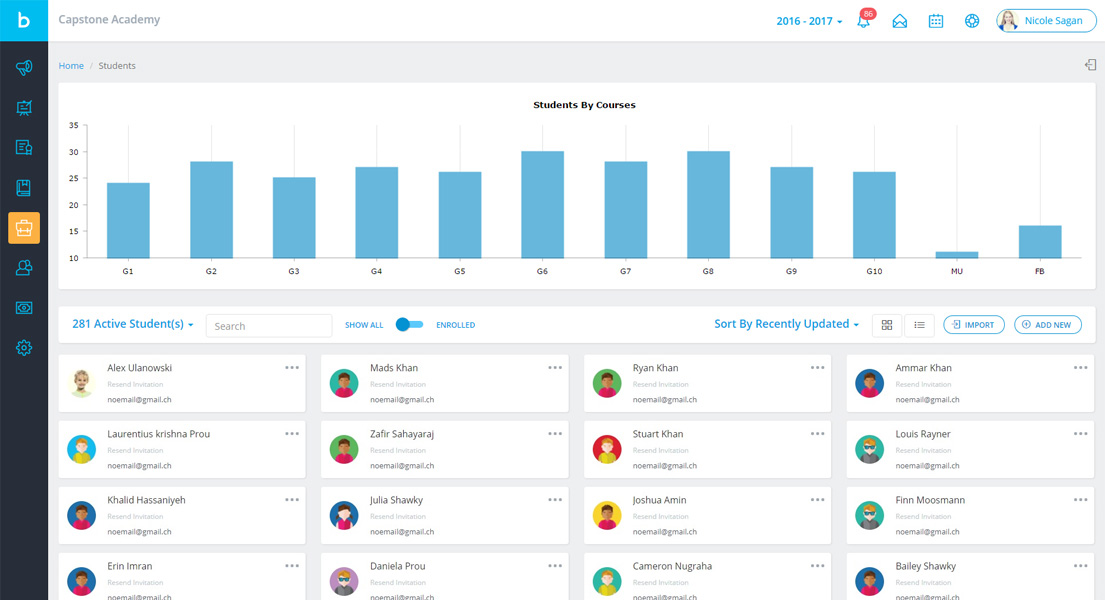Image resolution: width=1105 pixels, height=600 pixels.
Task: Click the Home breadcrumb link
Action: click(x=71, y=66)
